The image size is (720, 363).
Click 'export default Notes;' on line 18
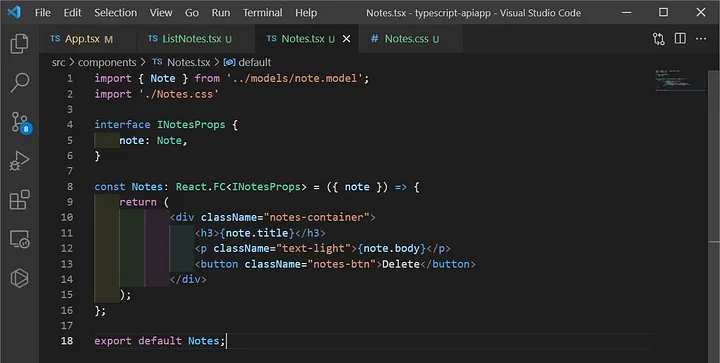click(160, 341)
